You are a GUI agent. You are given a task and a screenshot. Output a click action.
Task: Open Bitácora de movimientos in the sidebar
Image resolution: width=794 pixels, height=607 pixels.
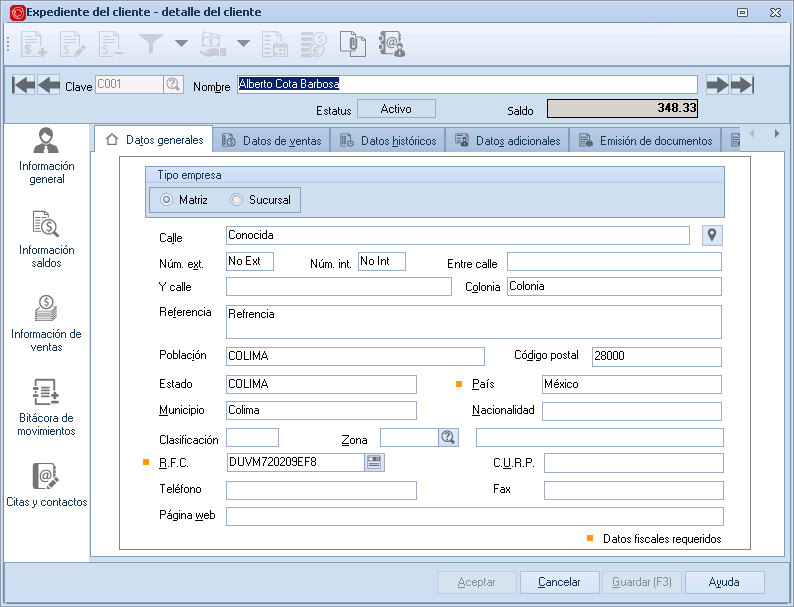tap(46, 406)
